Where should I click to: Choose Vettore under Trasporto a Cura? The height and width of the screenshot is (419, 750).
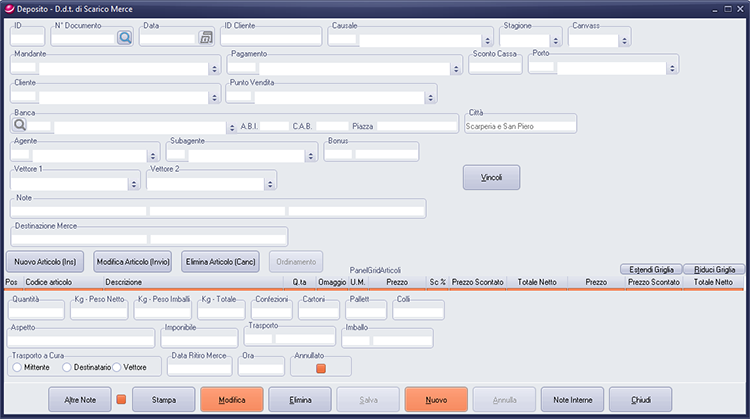tap(117, 367)
